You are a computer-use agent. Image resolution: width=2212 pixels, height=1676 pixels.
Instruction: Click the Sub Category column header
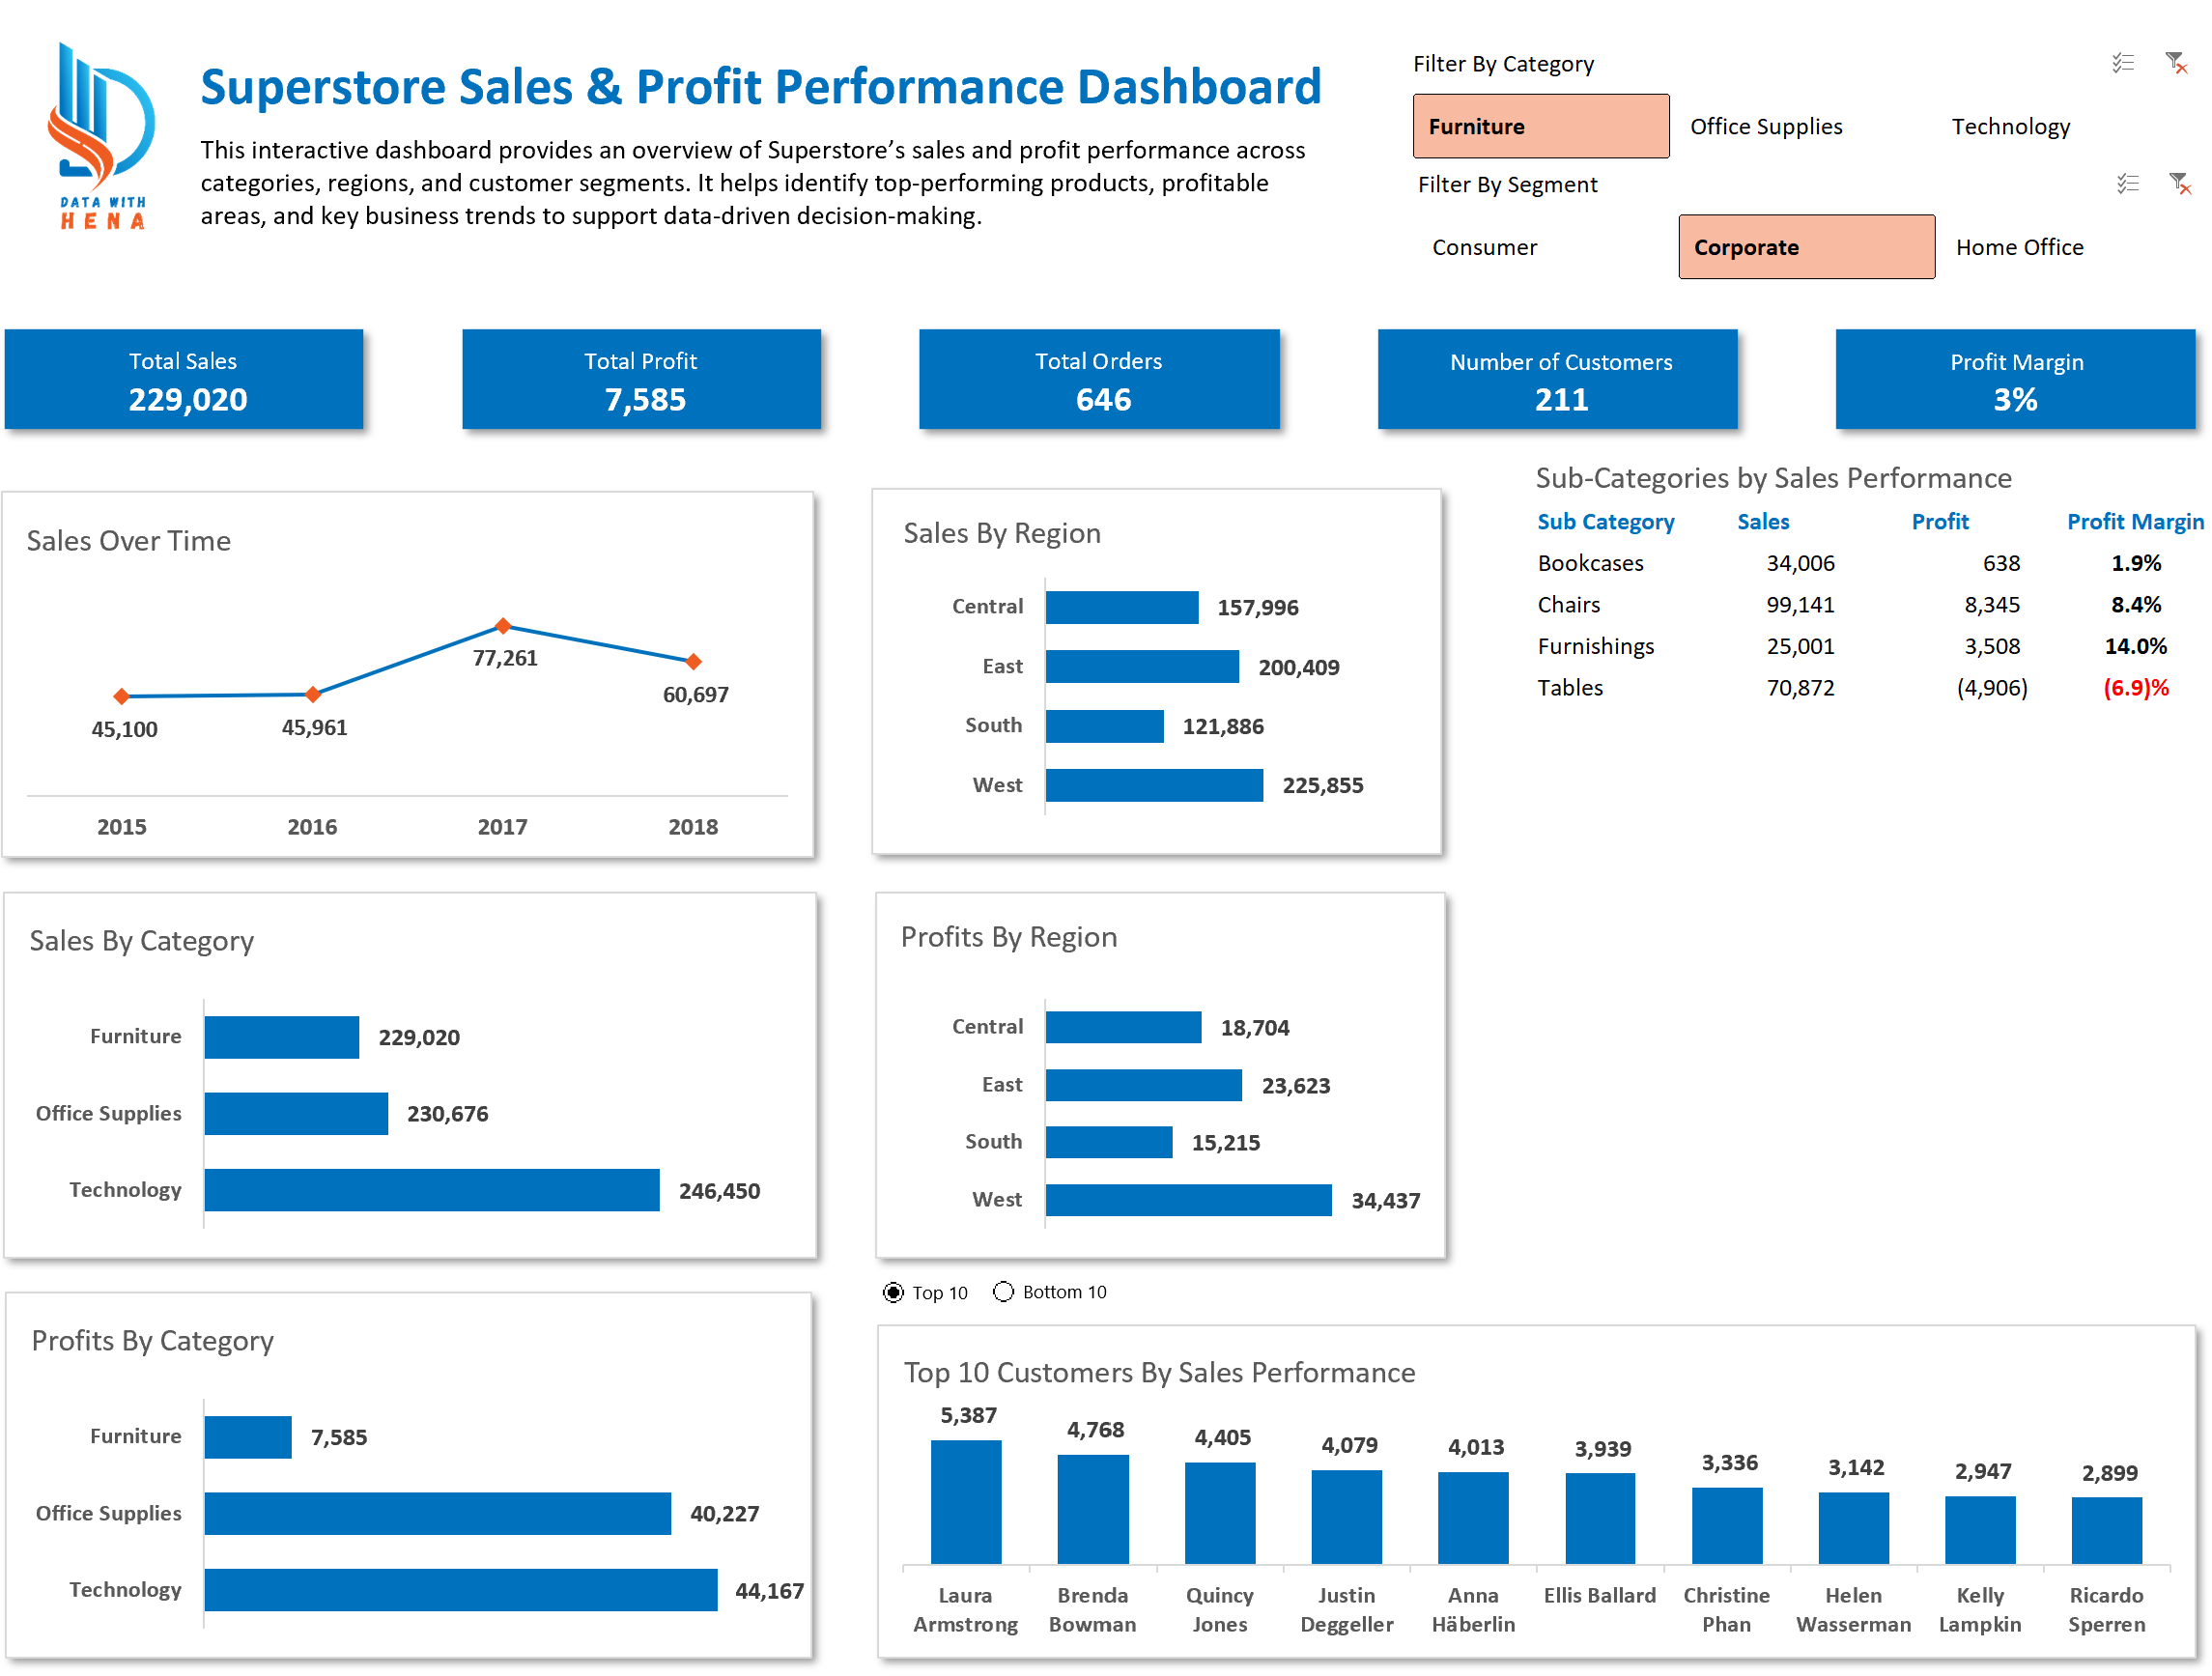point(1605,521)
